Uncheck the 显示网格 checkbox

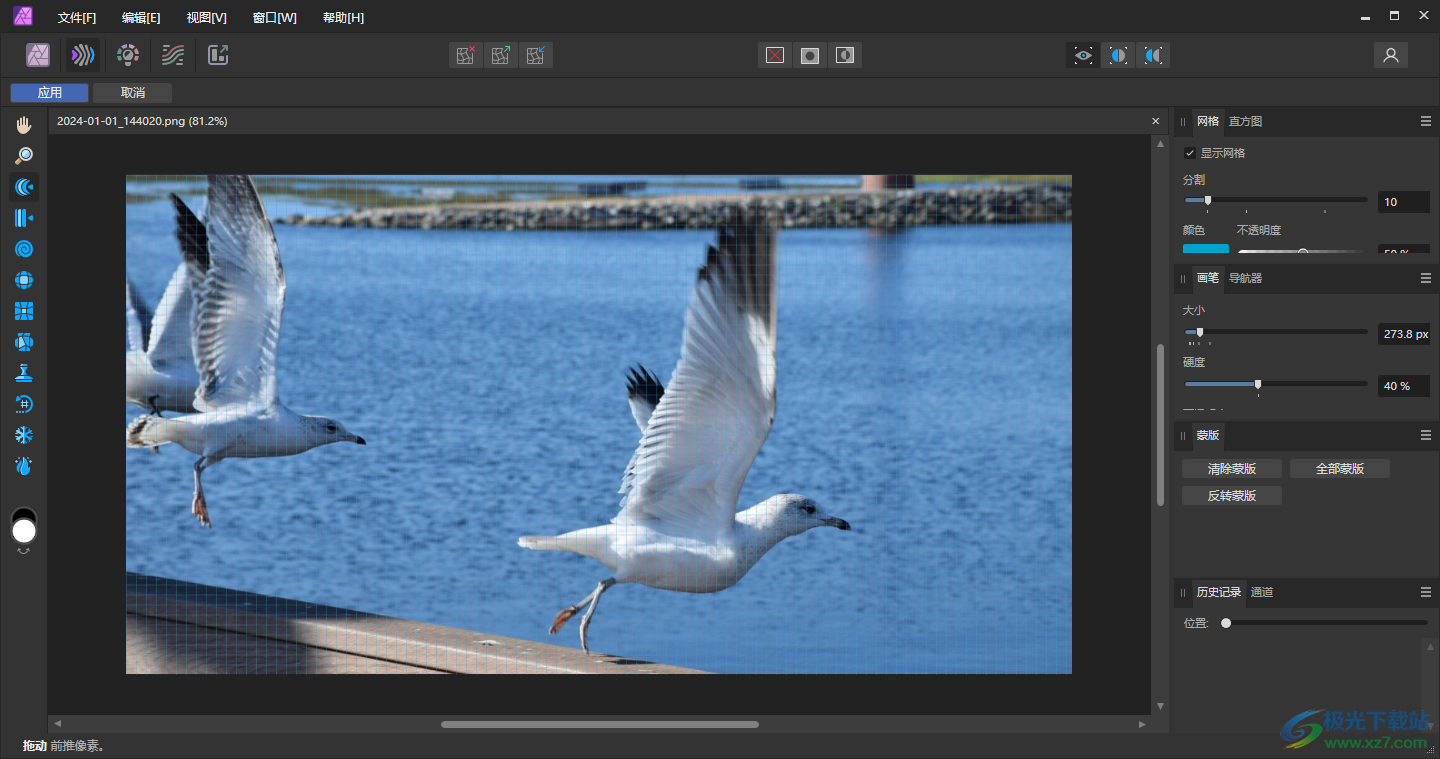click(1190, 153)
